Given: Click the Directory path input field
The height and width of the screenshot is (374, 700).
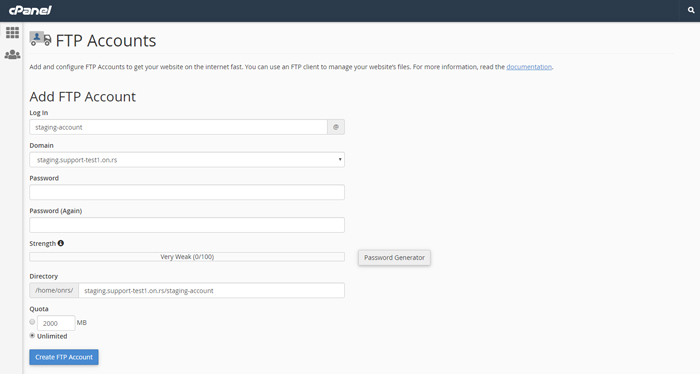Looking at the screenshot, I should (x=212, y=291).
